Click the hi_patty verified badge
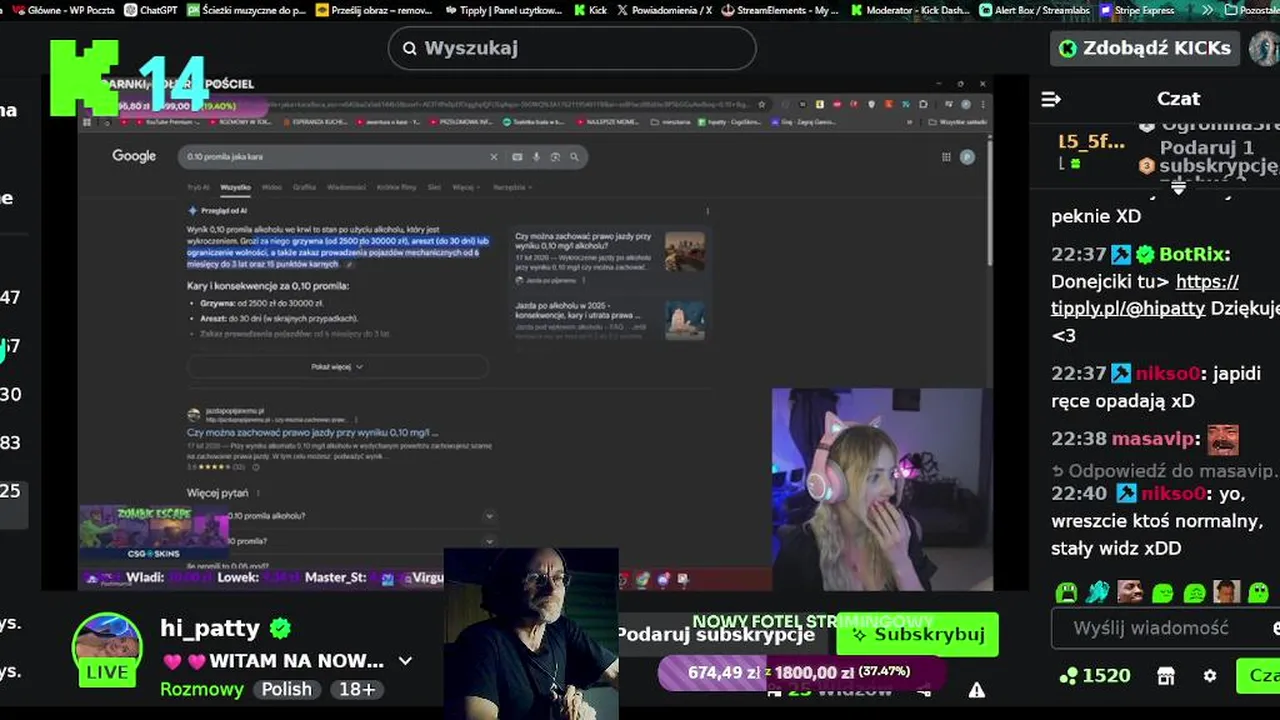This screenshot has width=1280, height=720. [281, 628]
